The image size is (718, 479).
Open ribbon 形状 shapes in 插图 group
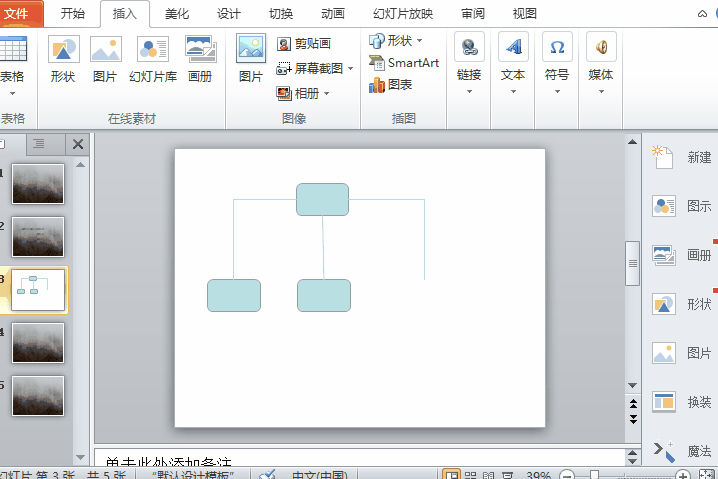tap(391, 41)
